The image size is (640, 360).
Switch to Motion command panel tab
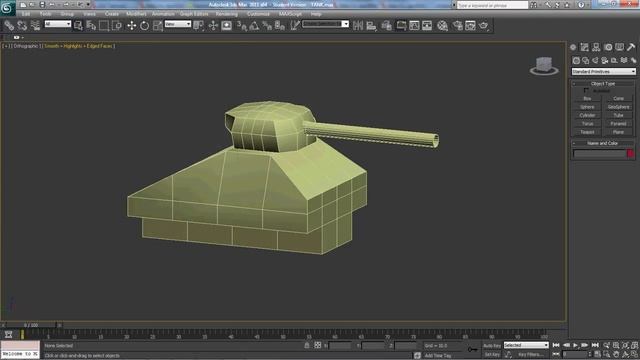coord(608,47)
